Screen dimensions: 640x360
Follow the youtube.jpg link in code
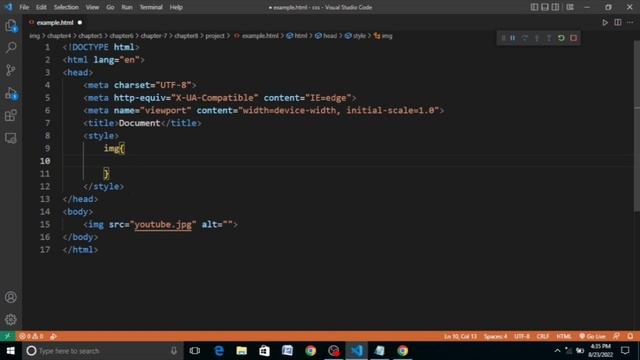tap(163, 224)
